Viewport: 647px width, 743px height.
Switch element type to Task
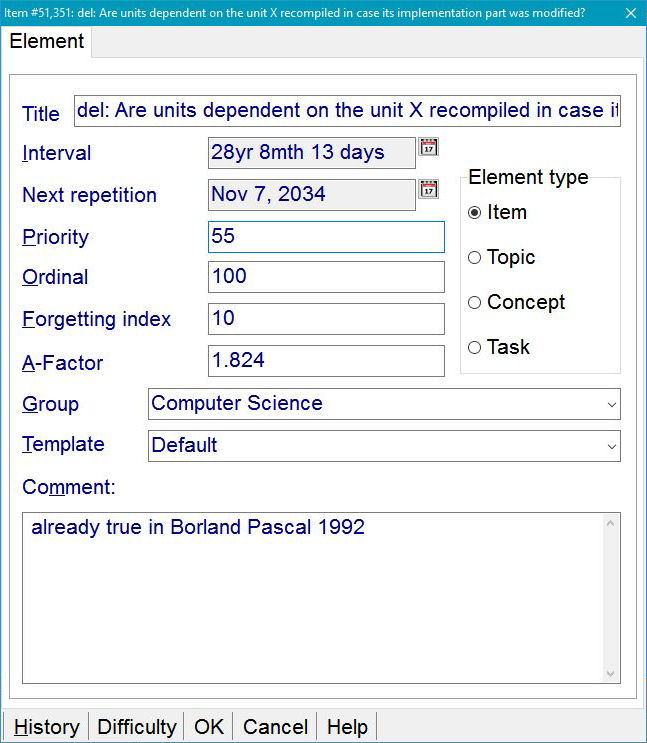coord(475,348)
